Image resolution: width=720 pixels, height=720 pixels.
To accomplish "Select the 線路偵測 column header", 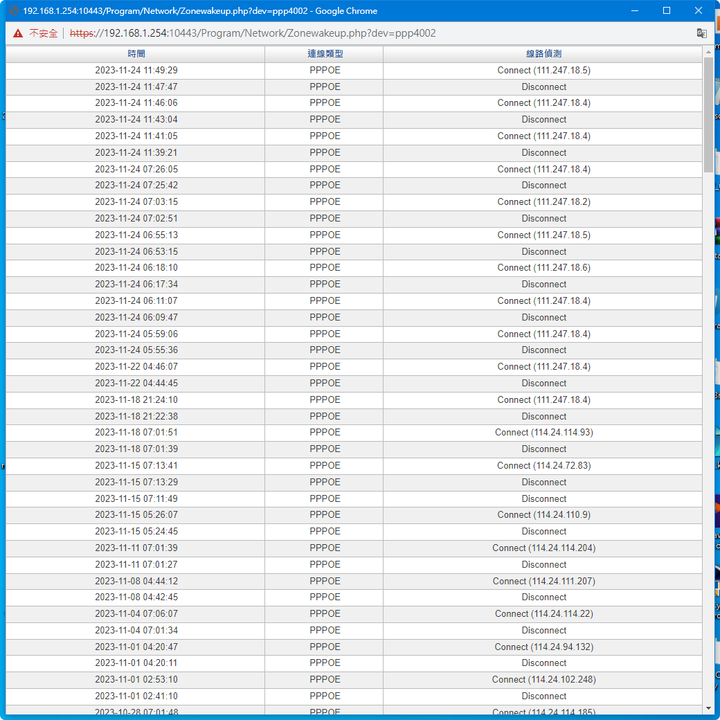I will tap(544, 54).
